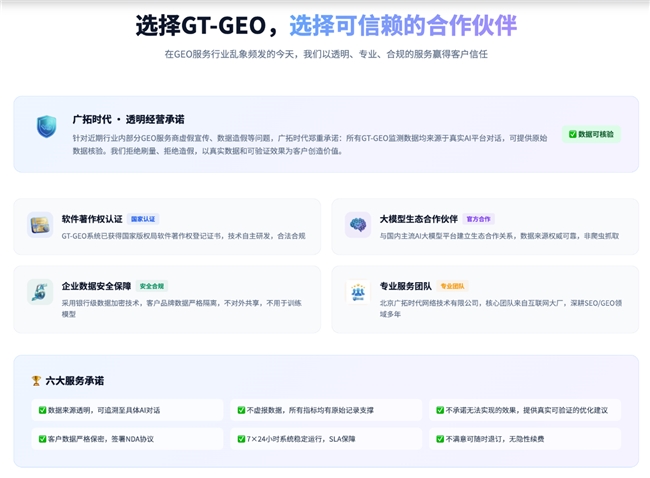
Task: Click the checkmark beside 不承诺无法实现的效果
Action: pyautogui.click(x=439, y=410)
